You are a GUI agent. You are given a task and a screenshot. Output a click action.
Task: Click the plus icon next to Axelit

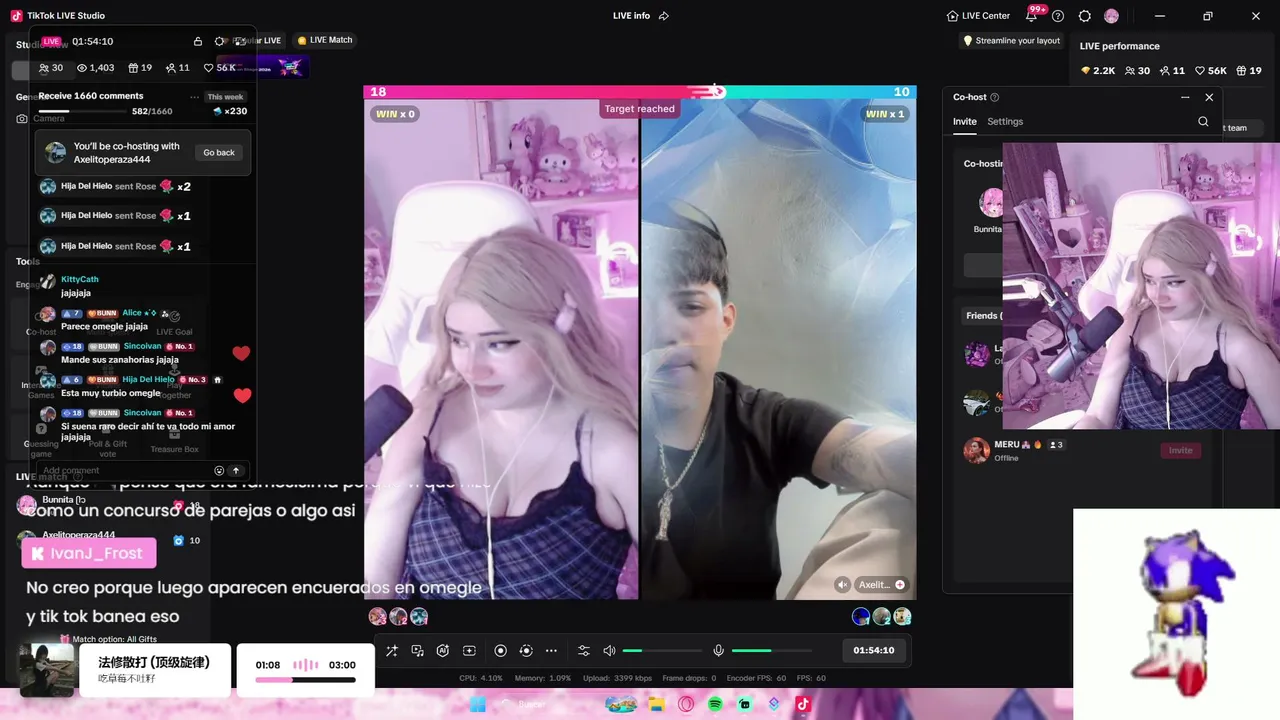[900, 585]
